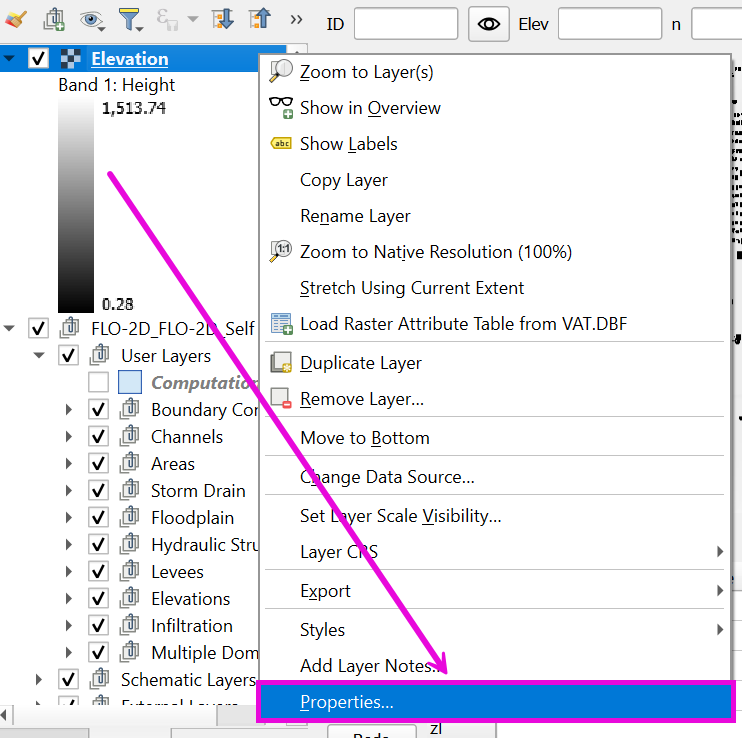Click the Elev input field
The width and height of the screenshot is (742, 738).
(609, 23)
